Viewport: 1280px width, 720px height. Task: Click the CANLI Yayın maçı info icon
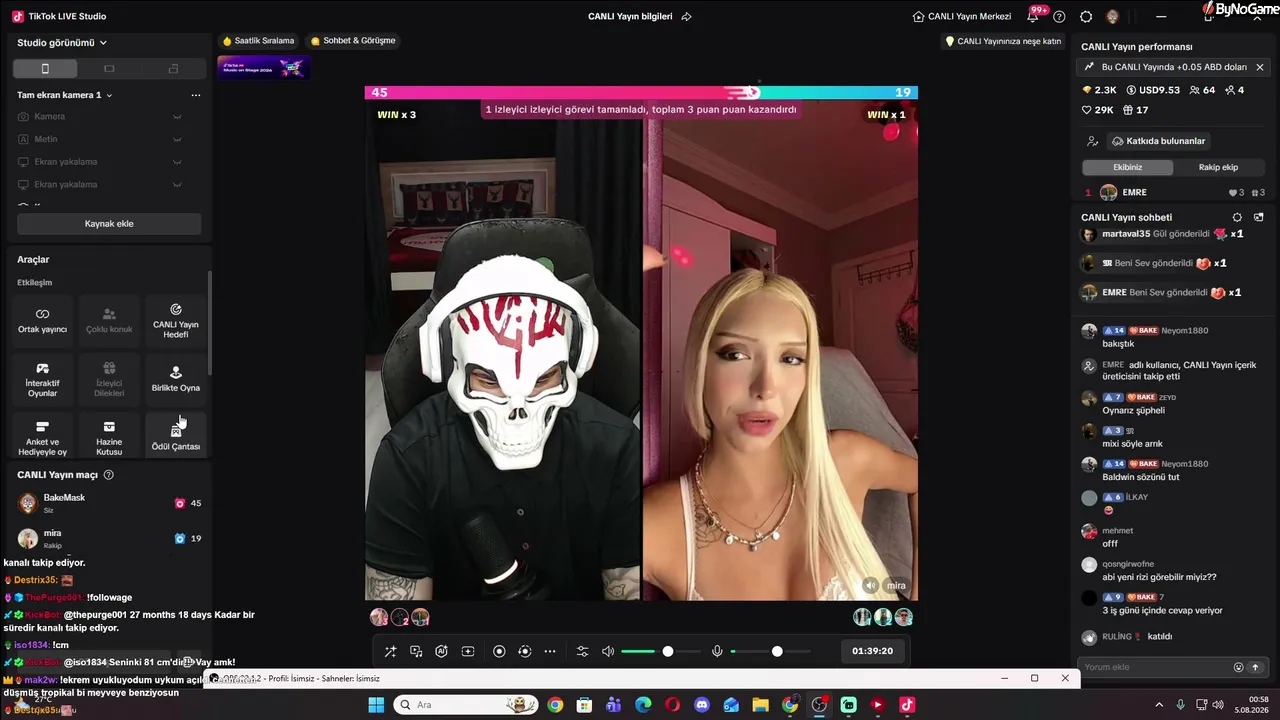[109, 475]
